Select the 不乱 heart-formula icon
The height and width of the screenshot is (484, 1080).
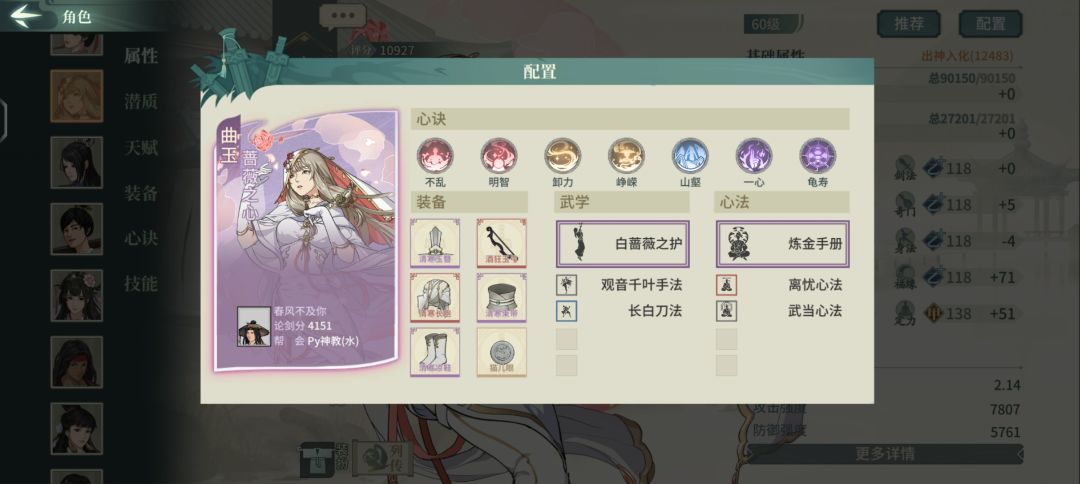point(435,156)
